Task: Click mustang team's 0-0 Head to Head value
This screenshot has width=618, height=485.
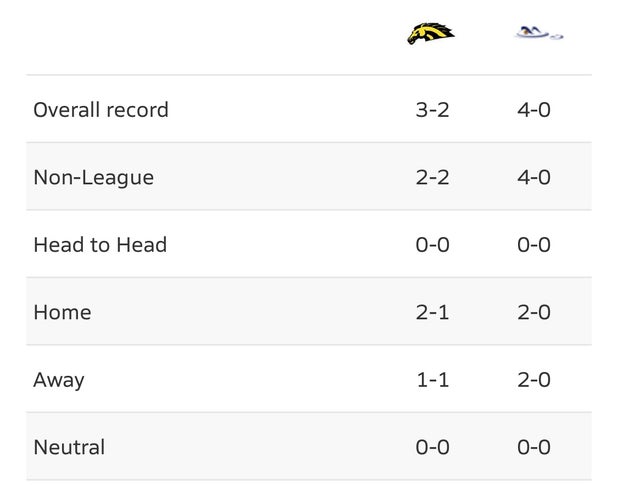Action: pos(432,245)
